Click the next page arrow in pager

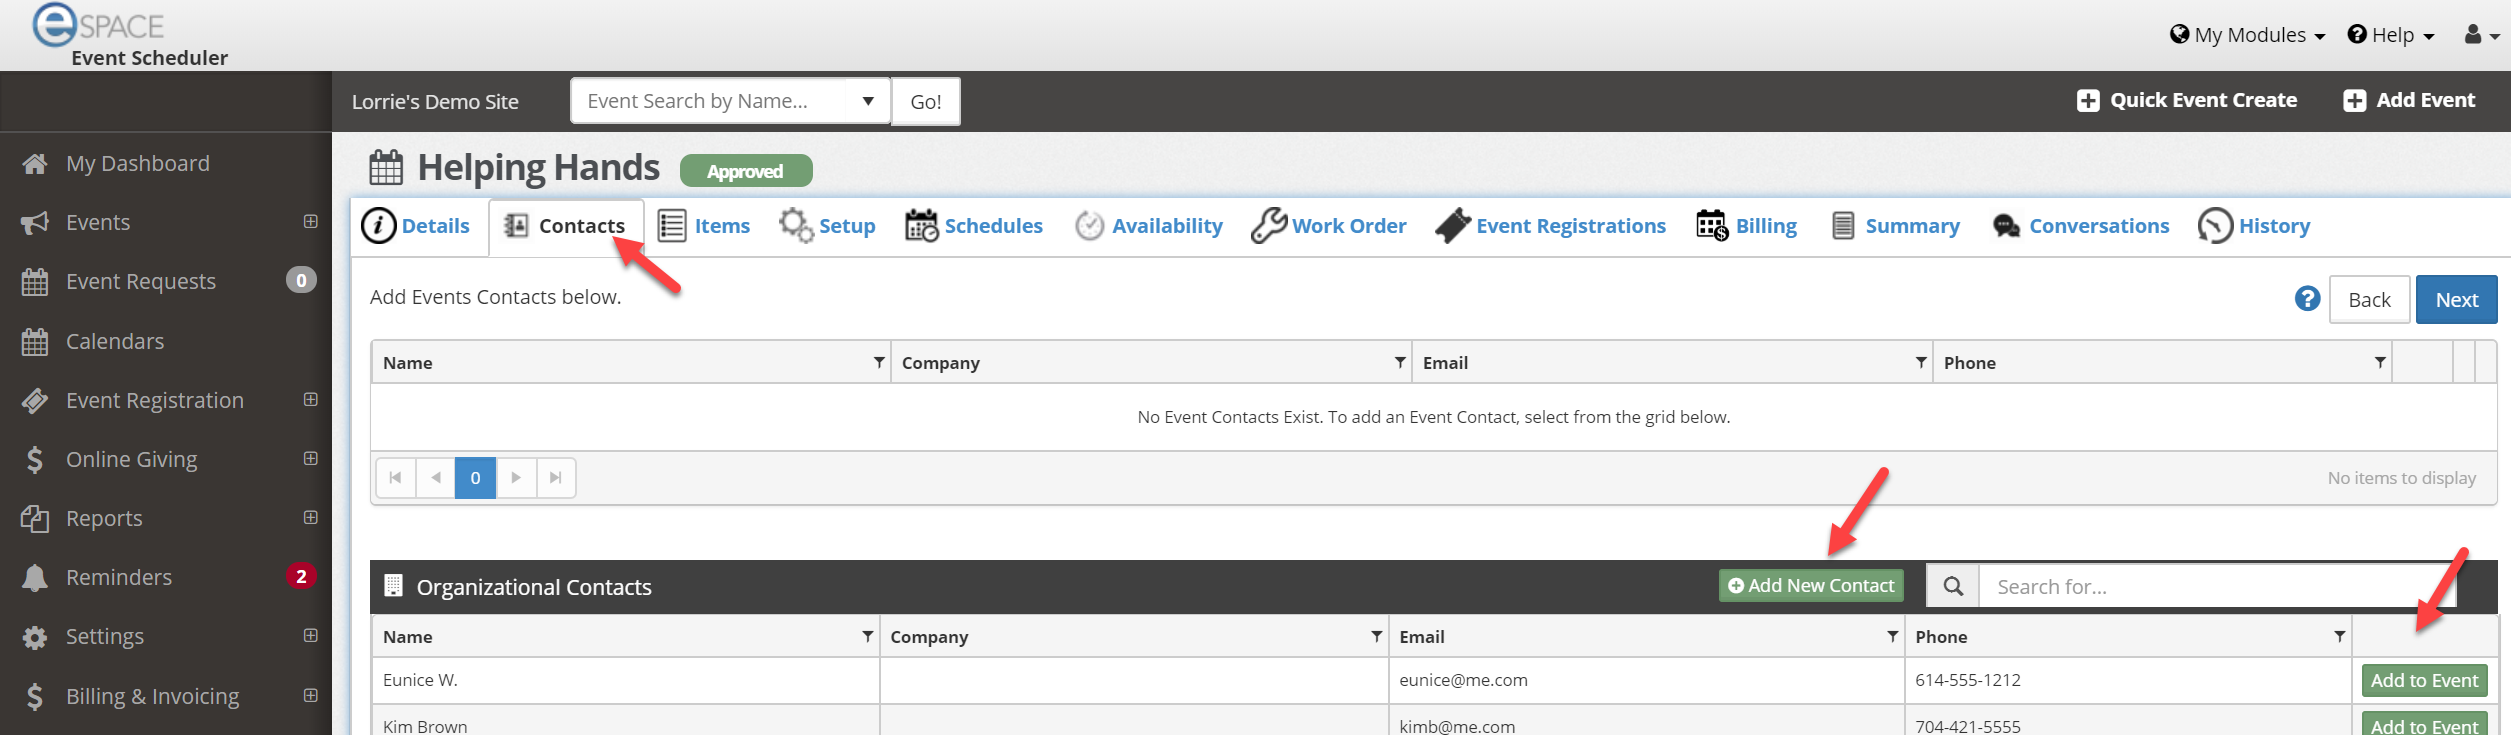tap(516, 478)
